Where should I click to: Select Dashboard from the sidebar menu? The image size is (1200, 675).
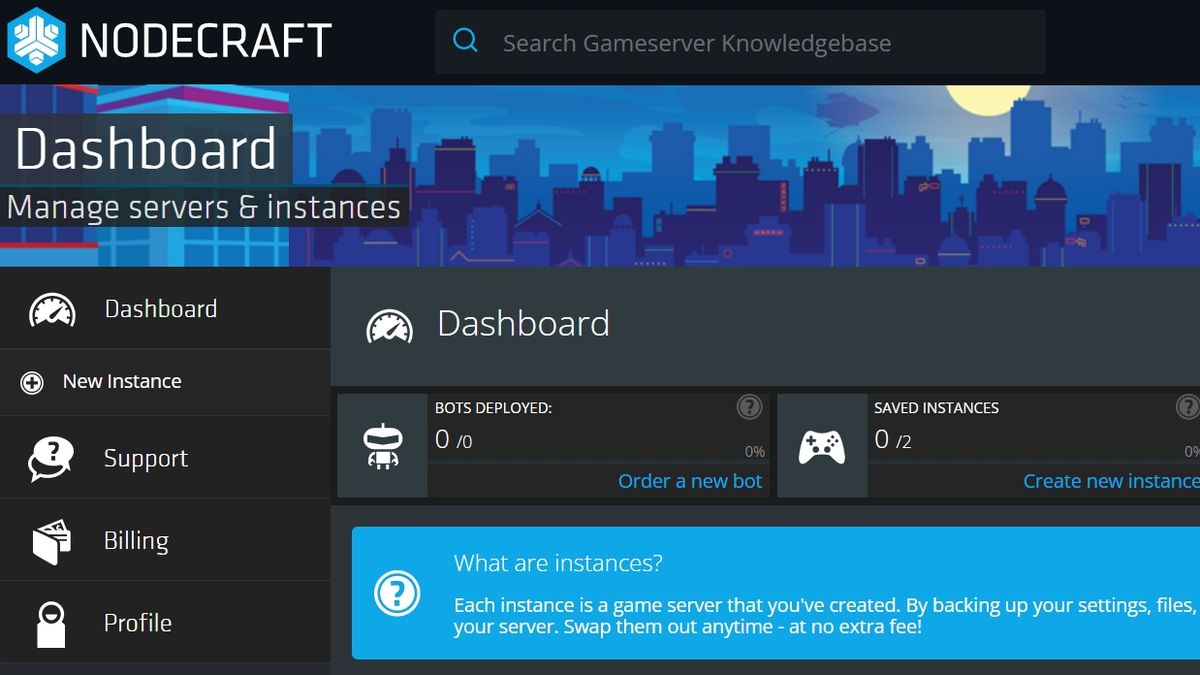(x=159, y=308)
